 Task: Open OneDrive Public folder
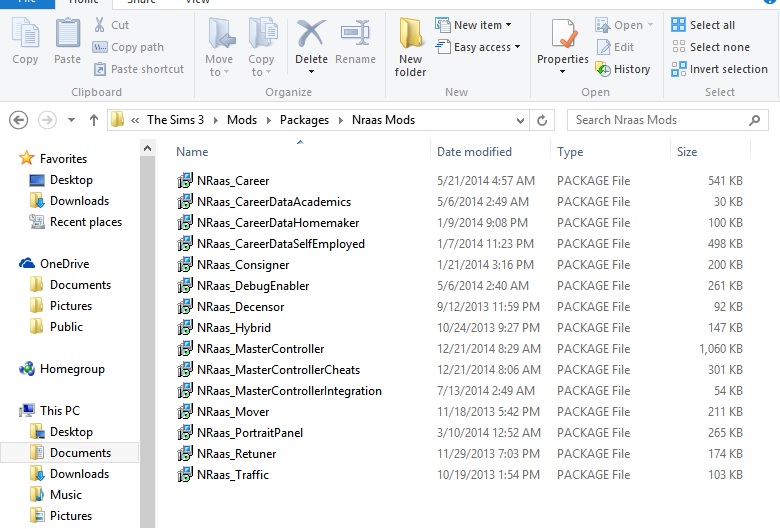(66, 327)
